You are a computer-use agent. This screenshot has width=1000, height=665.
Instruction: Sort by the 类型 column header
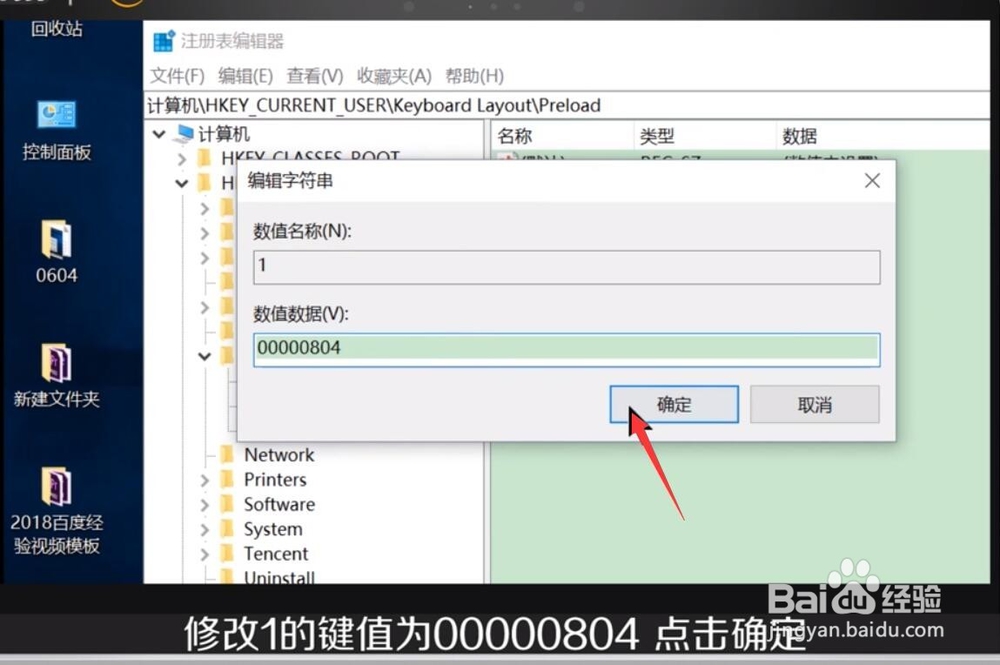coord(657,136)
